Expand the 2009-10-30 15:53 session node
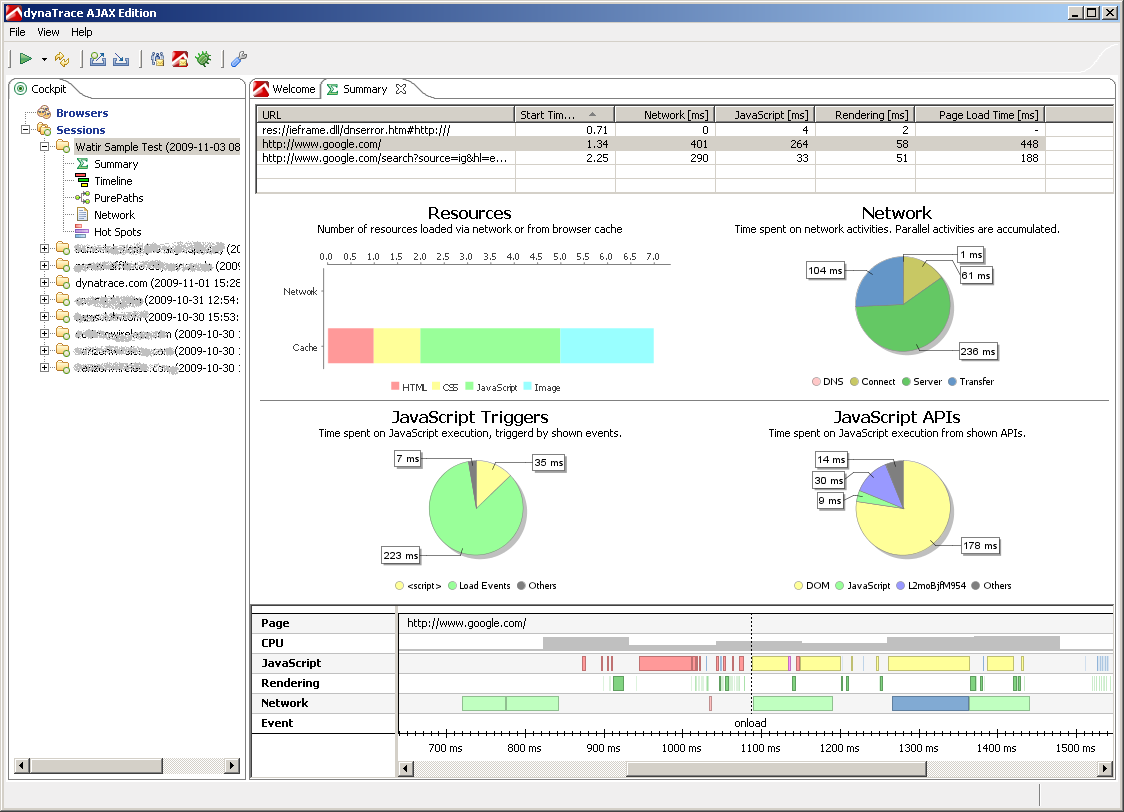 coord(44,317)
